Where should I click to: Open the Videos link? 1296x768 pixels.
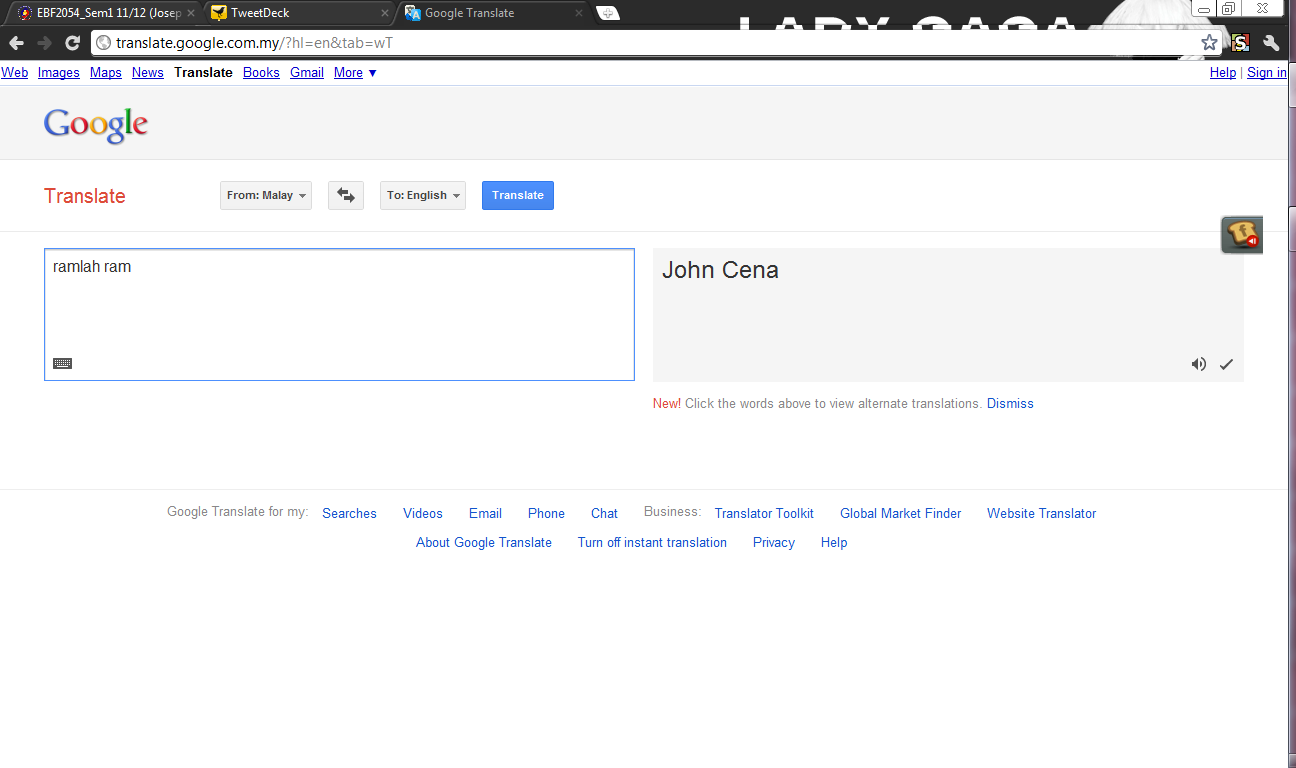[423, 513]
